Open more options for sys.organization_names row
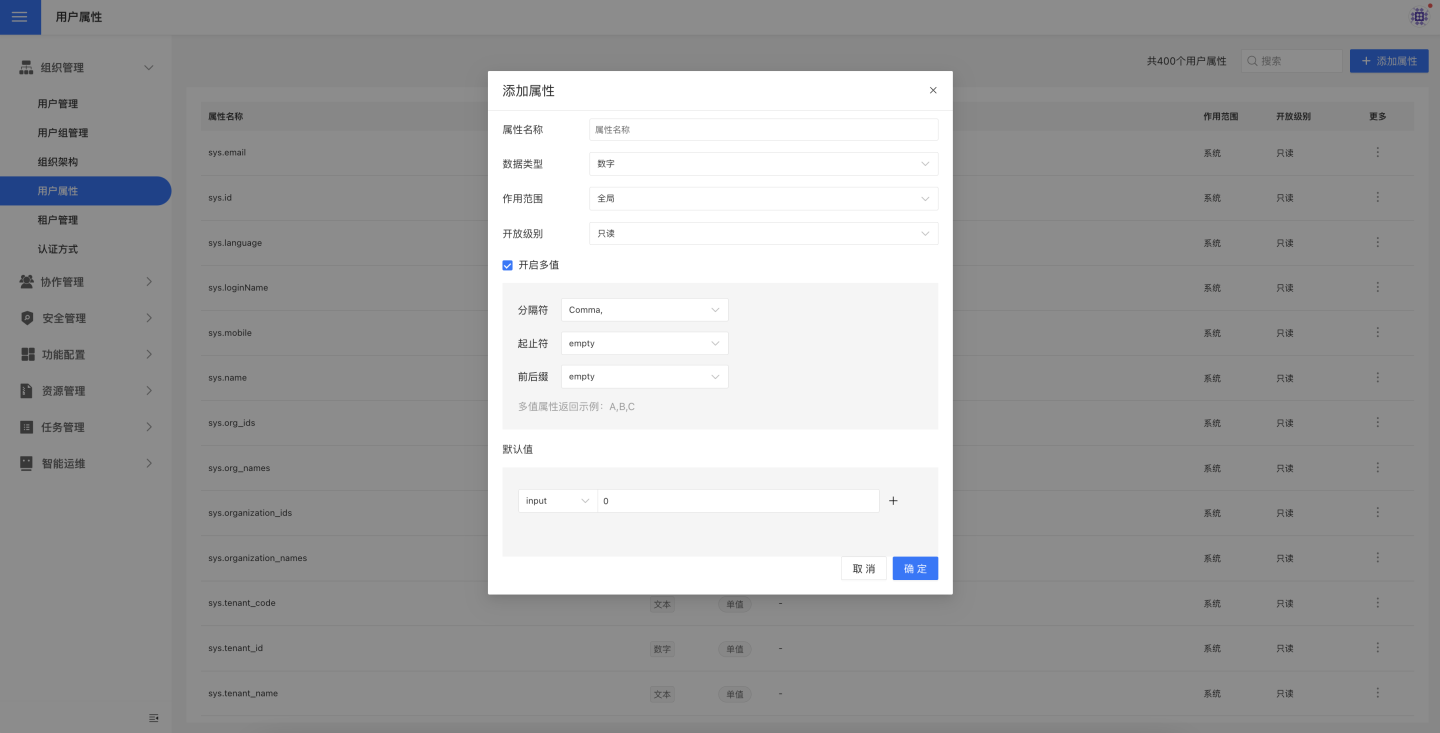 click(1378, 558)
